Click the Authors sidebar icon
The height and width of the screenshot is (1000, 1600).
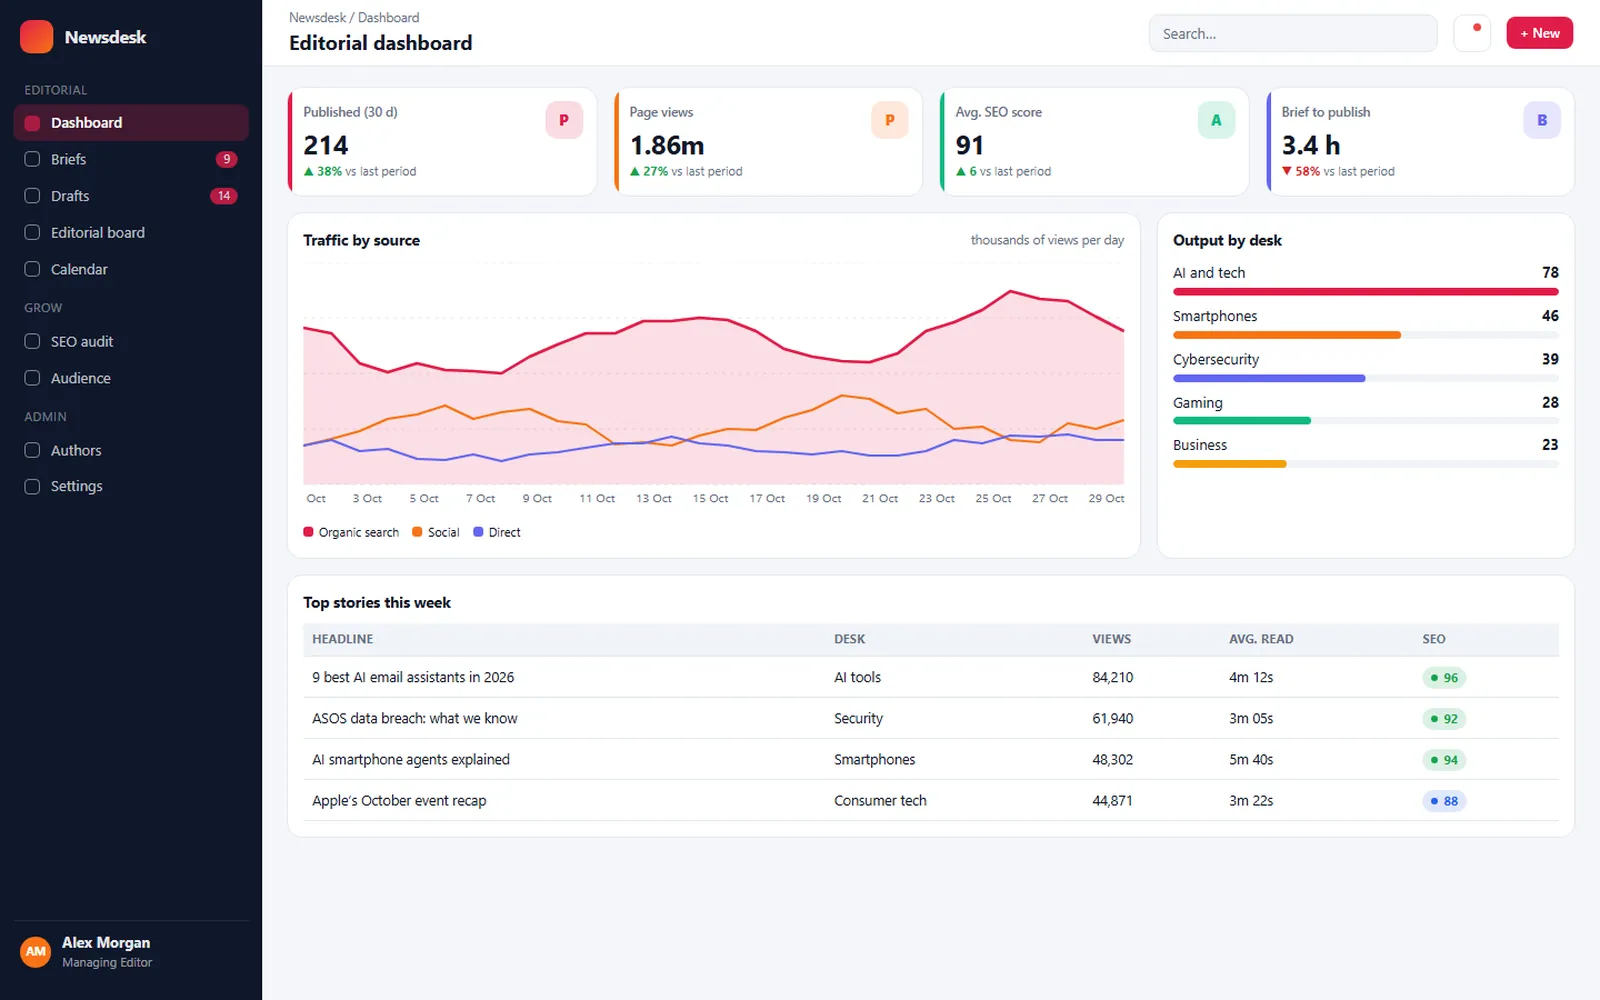pos(32,450)
